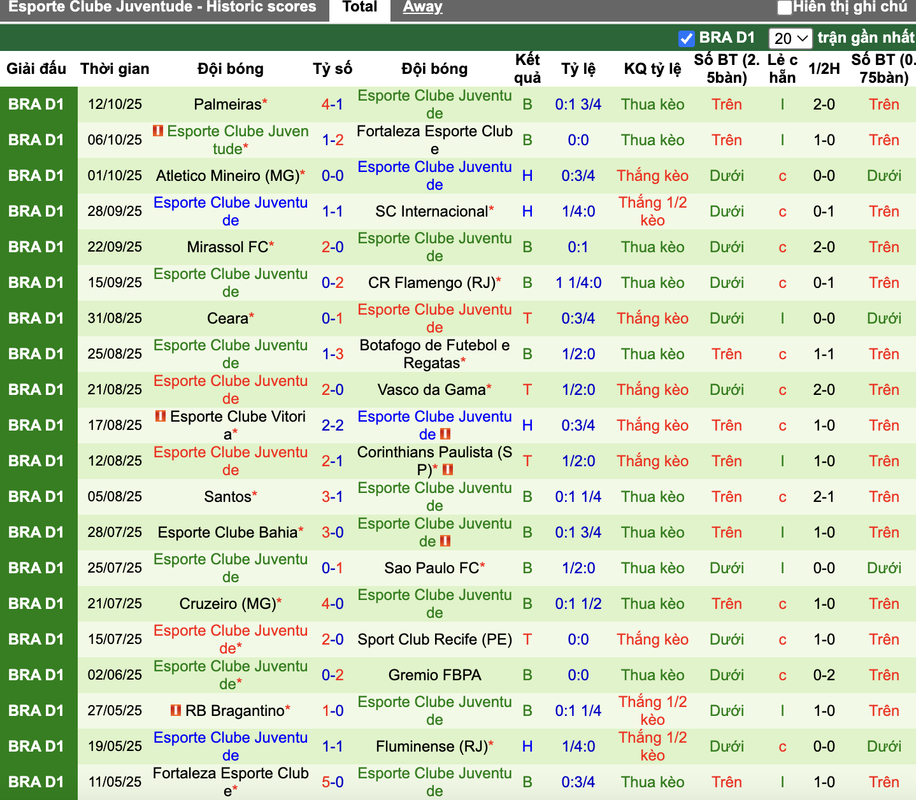
Task: Click the 5-0 score on 11/05/25
Action: [x=332, y=782]
